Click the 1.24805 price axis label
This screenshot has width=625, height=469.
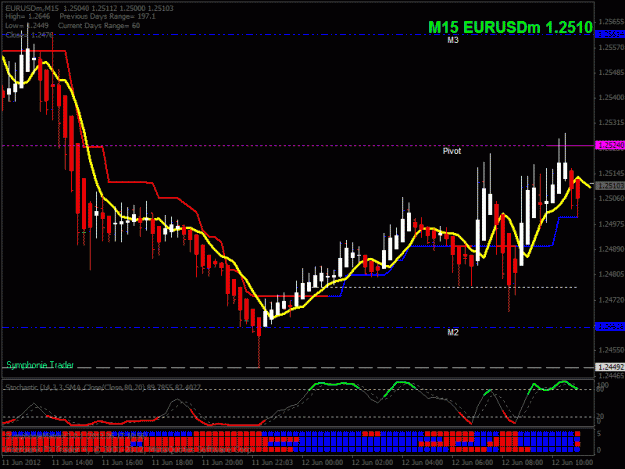click(x=611, y=274)
